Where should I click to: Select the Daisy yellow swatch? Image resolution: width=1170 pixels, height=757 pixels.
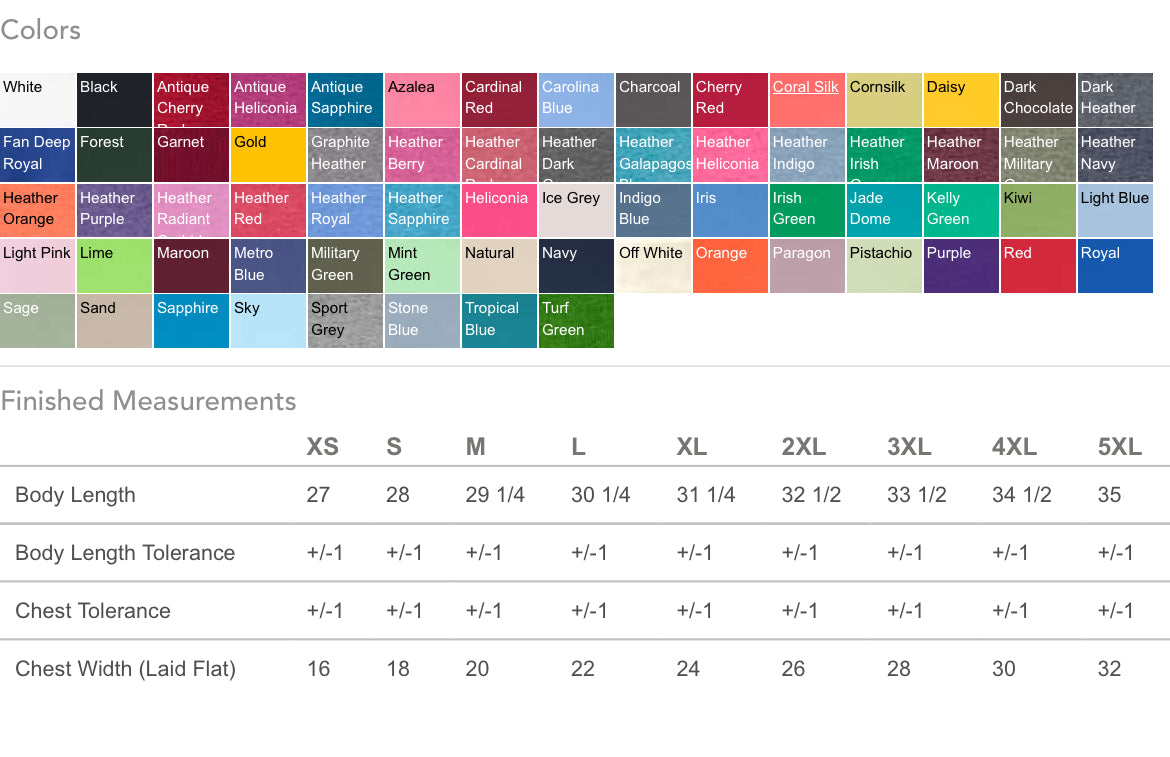[x=961, y=100]
